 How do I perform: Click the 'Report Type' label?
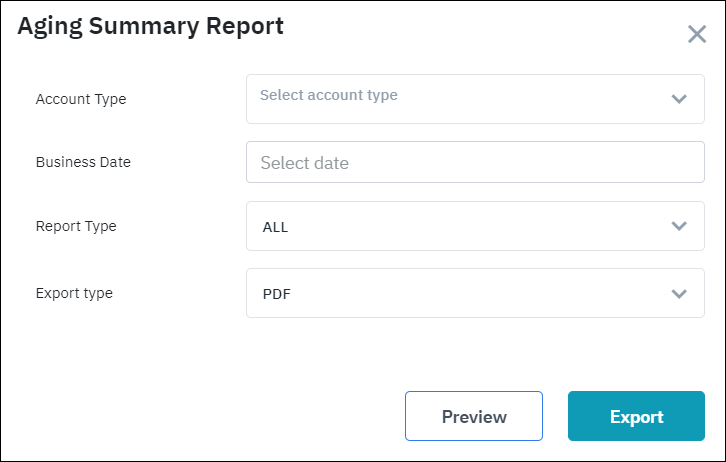coord(76,226)
